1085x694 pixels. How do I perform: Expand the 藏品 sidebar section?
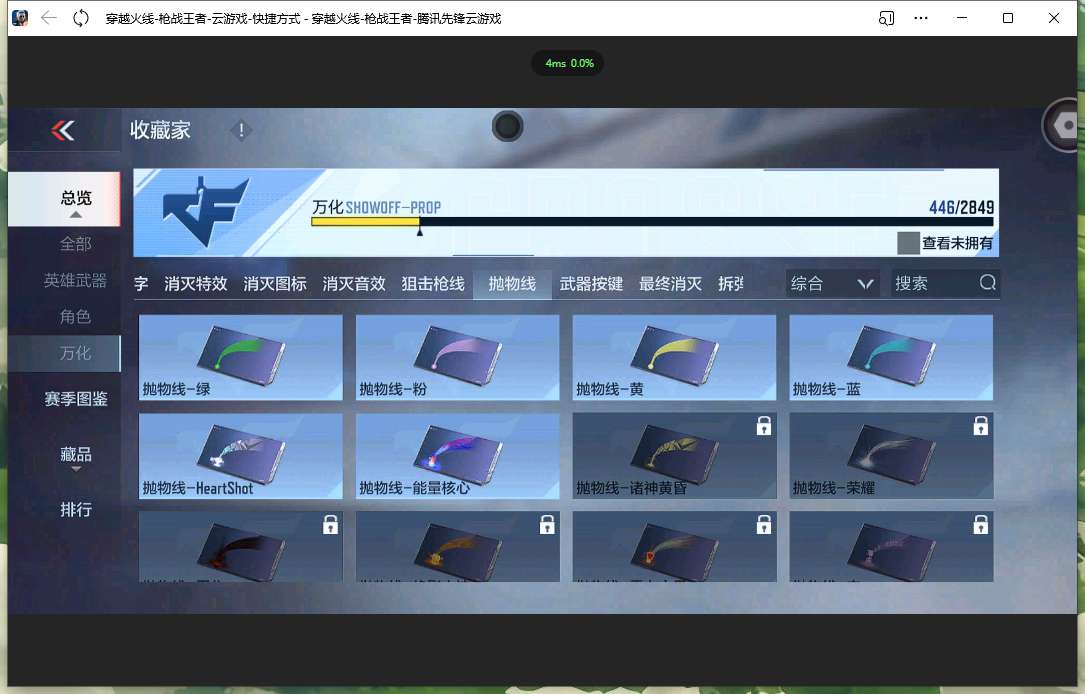tap(75, 457)
